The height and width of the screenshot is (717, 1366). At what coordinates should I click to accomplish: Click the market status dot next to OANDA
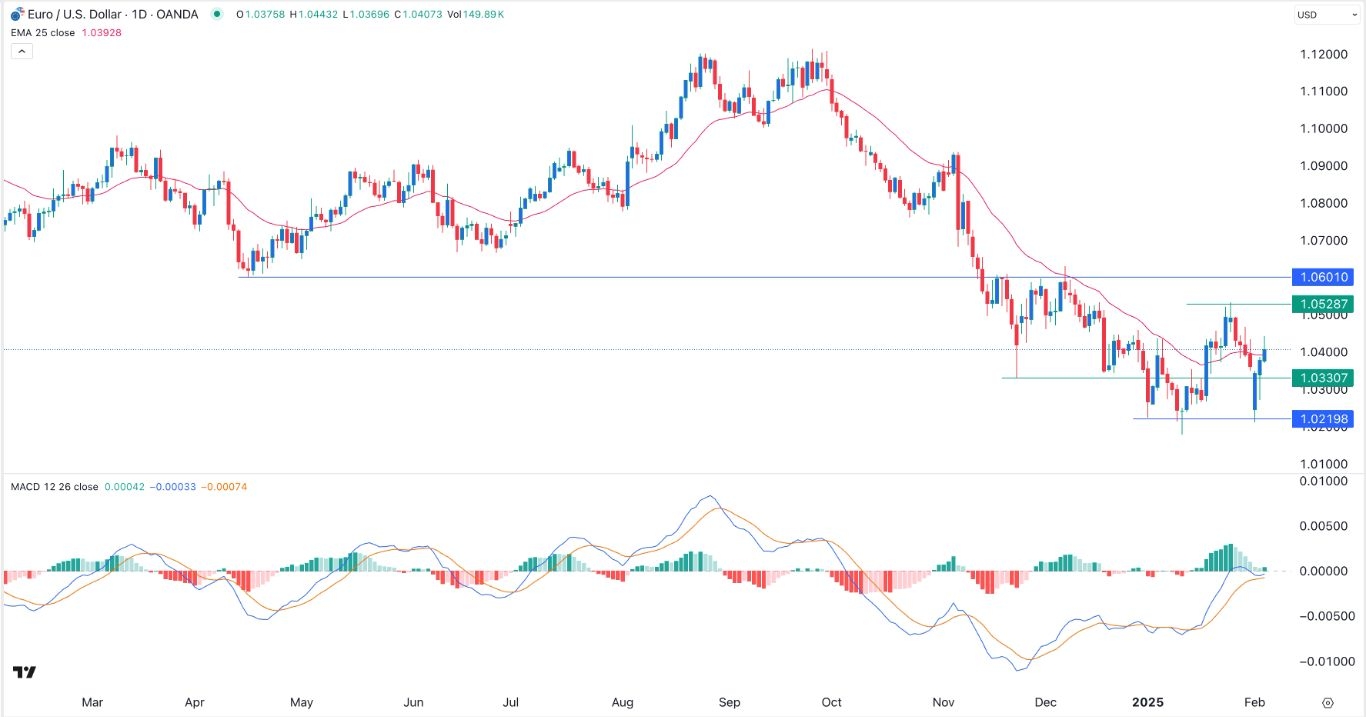(215, 14)
